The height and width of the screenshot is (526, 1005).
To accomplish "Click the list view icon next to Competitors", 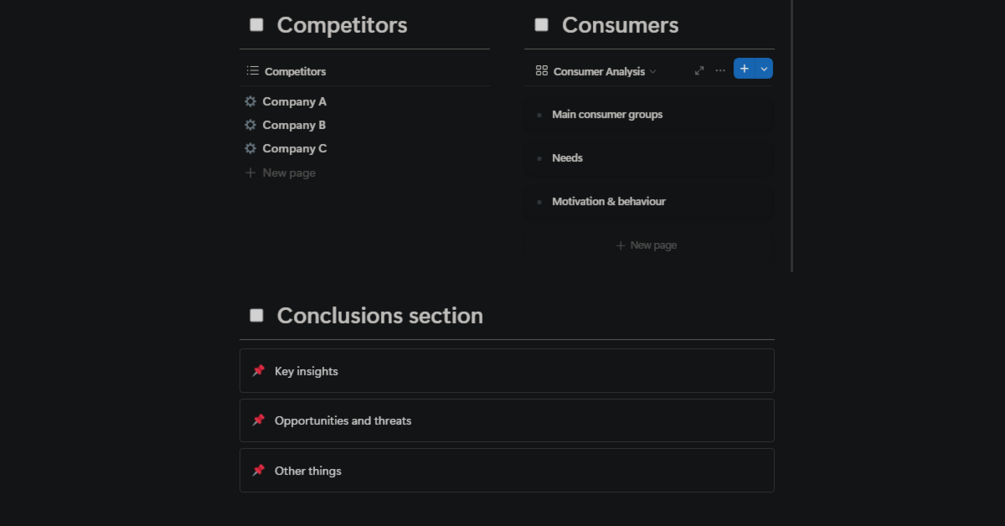I will click(x=253, y=71).
